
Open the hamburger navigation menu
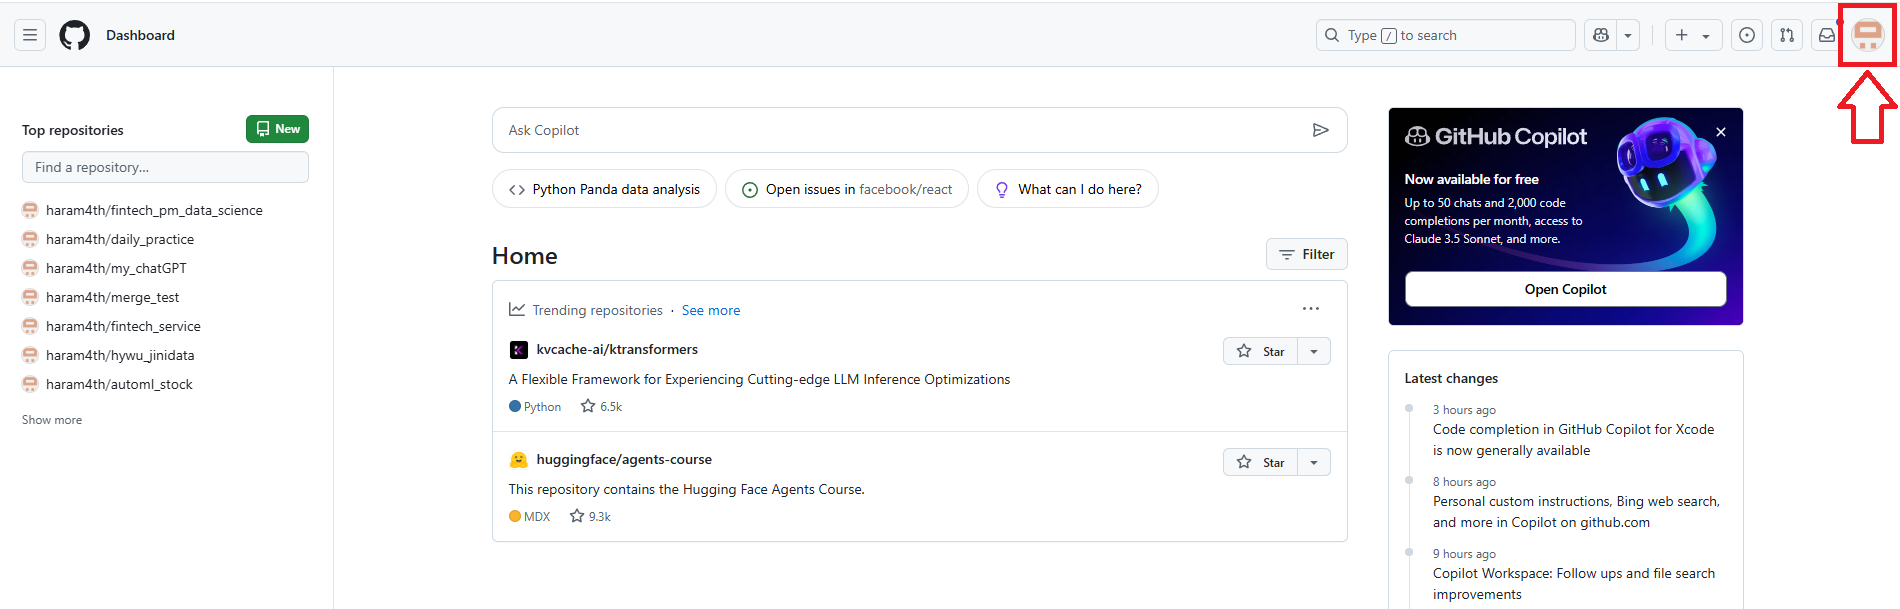(30, 35)
